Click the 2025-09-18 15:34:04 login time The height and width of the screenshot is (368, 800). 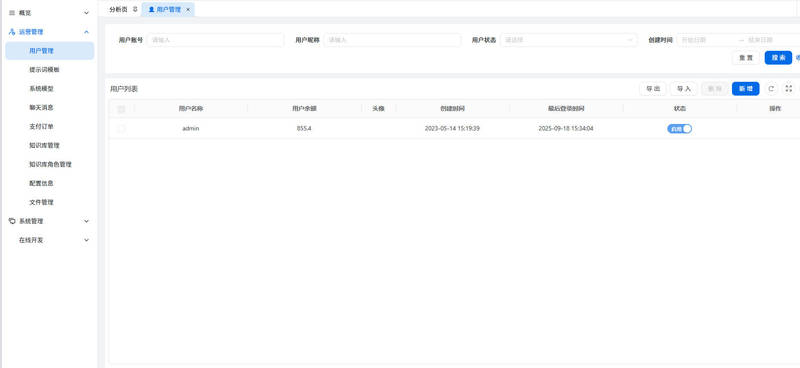(566, 129)
